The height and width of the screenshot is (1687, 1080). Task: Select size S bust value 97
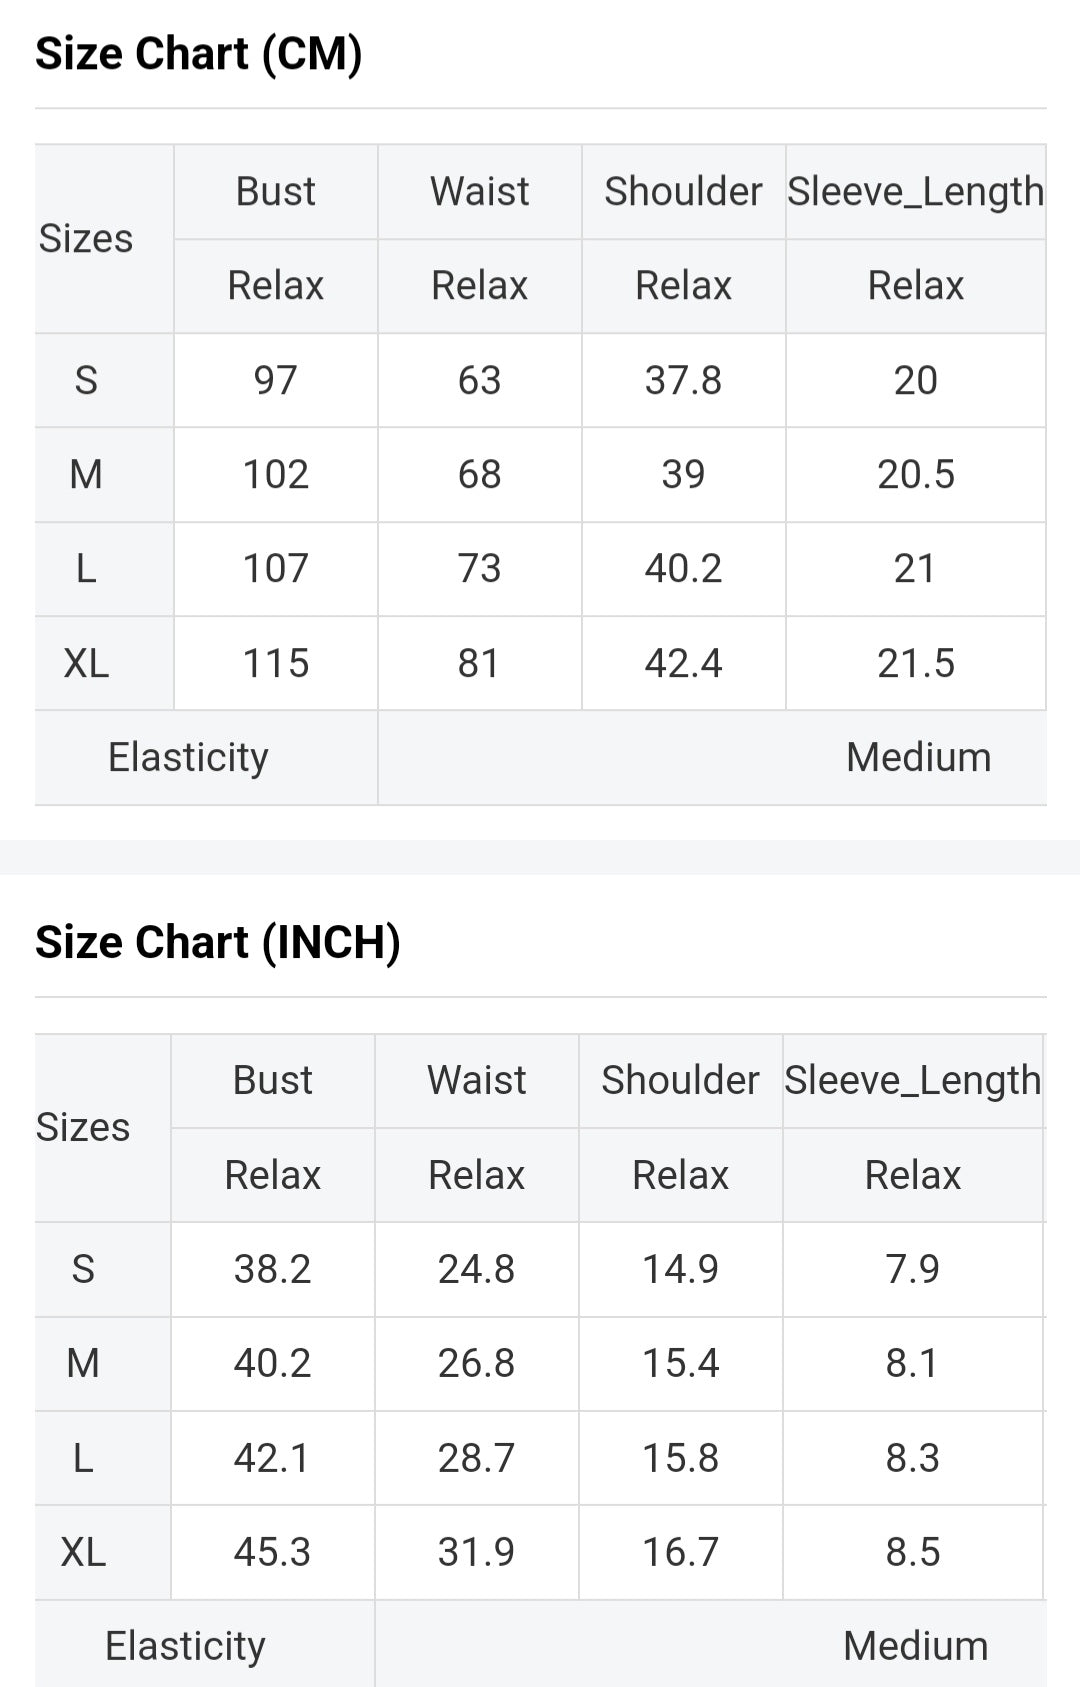coord(275,380)
